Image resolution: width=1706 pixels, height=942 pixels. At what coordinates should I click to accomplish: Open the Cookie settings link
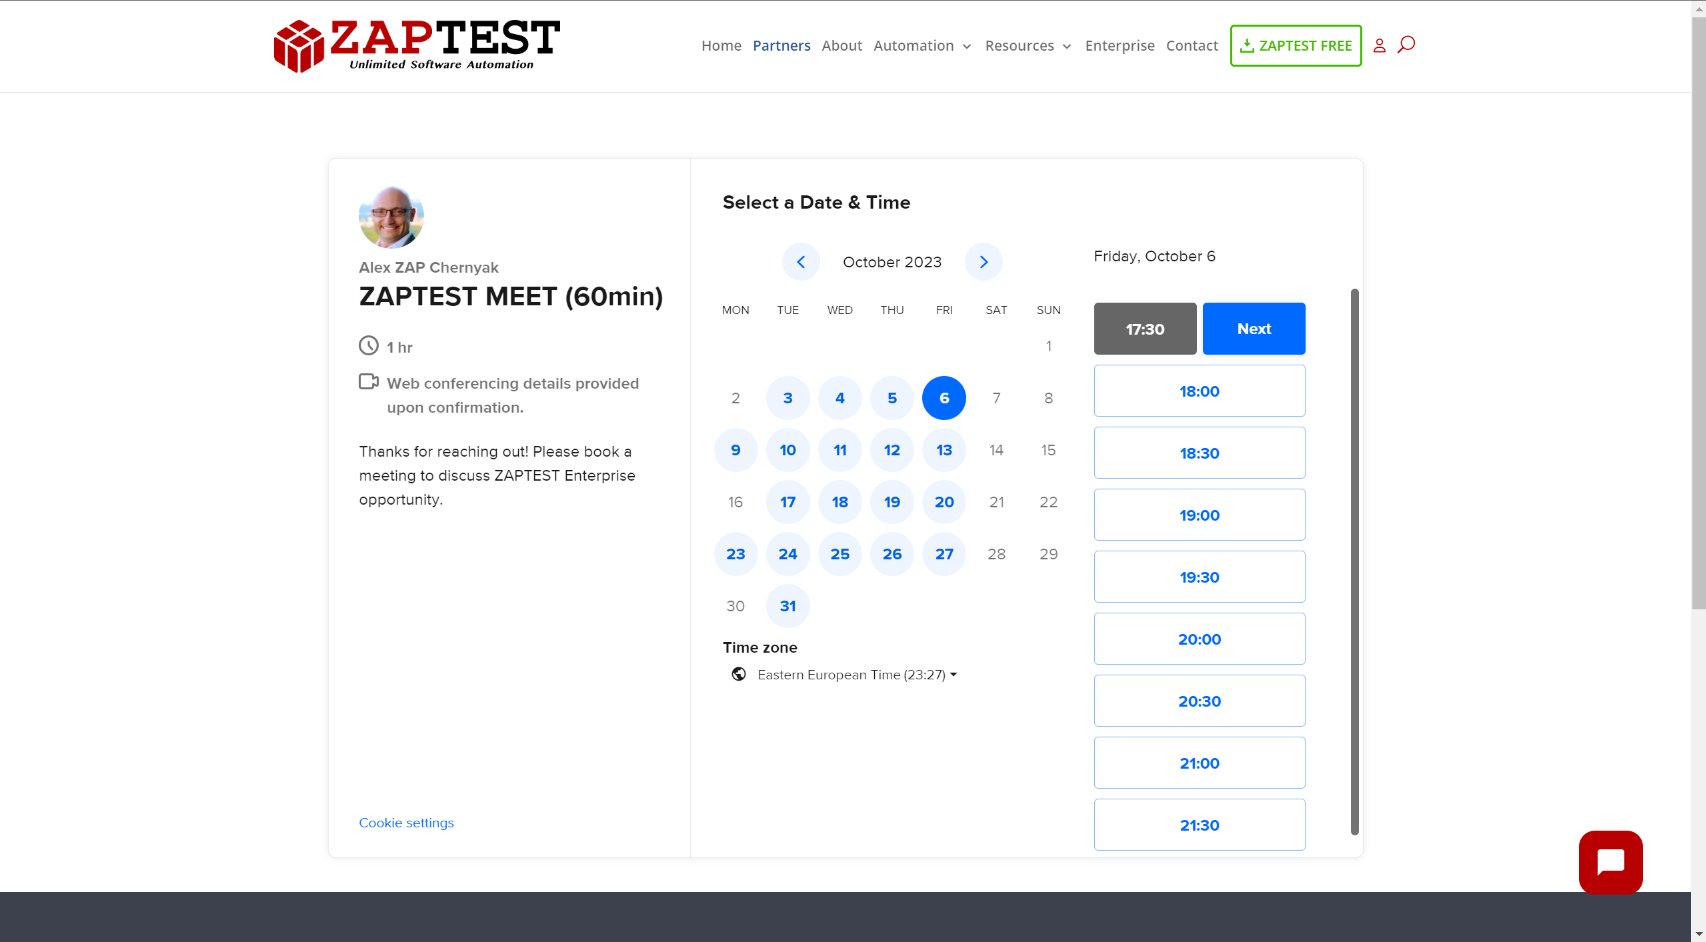pyautogui.click(x=406, y=823)
